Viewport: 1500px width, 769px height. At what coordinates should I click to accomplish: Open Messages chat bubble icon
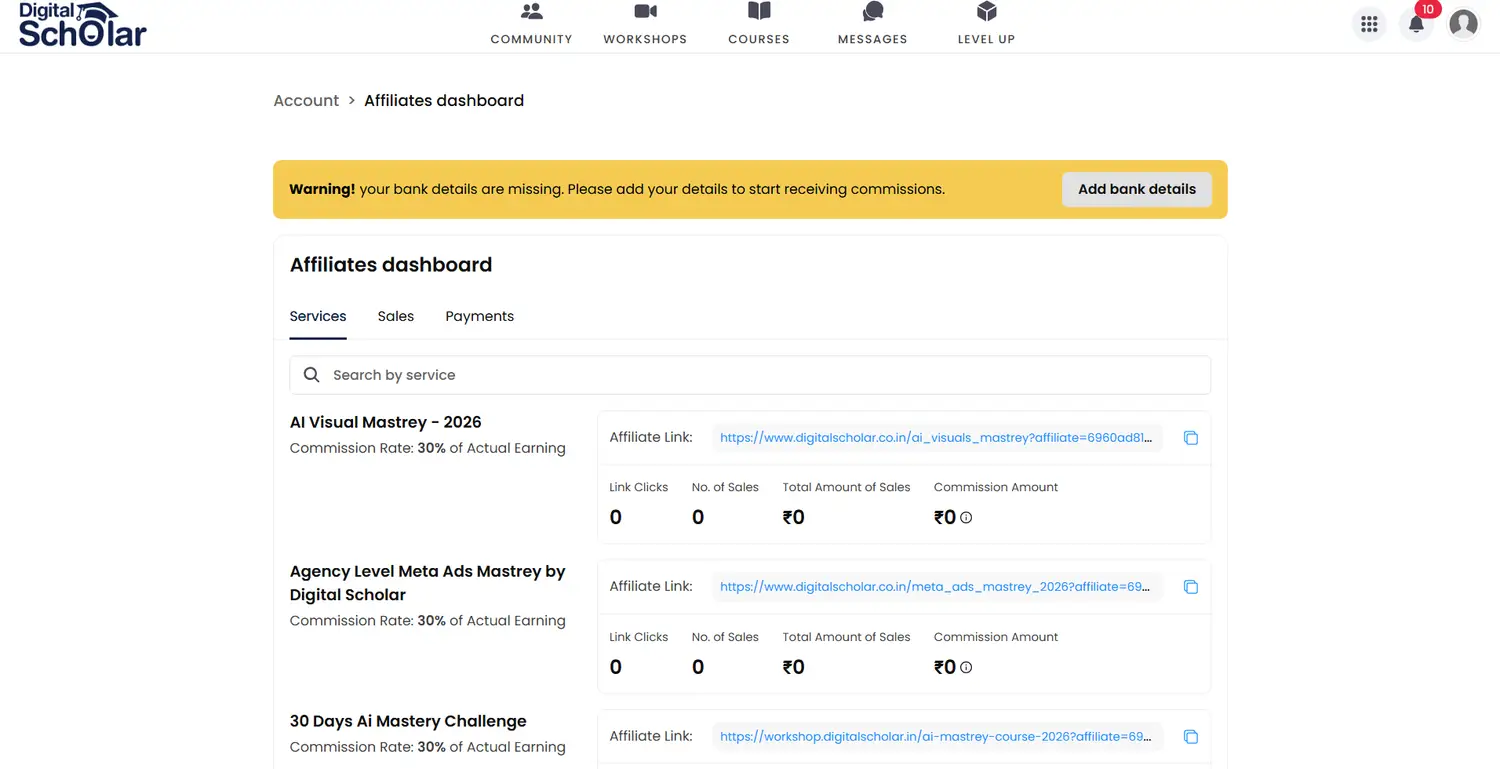pos(873,12)
